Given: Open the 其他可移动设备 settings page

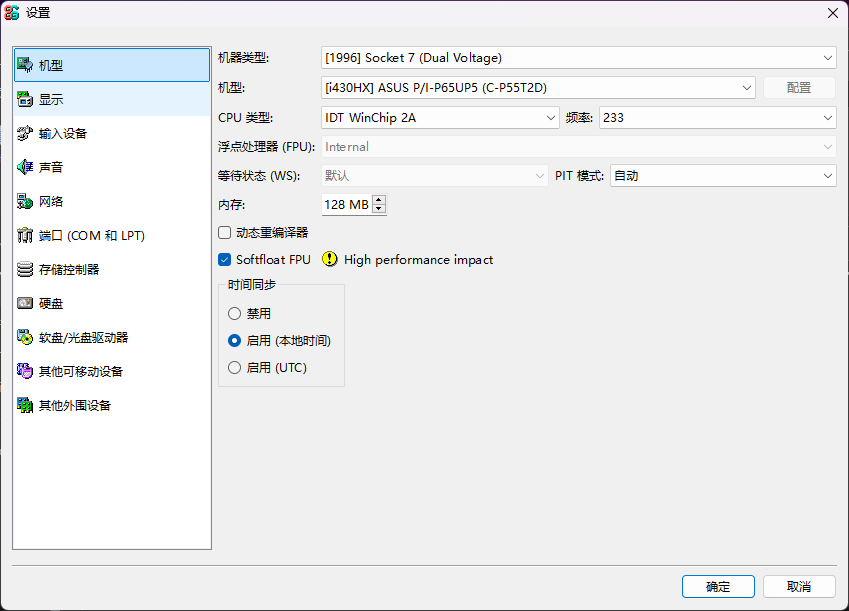Looking at the screenshot, I should coord(80,371).
